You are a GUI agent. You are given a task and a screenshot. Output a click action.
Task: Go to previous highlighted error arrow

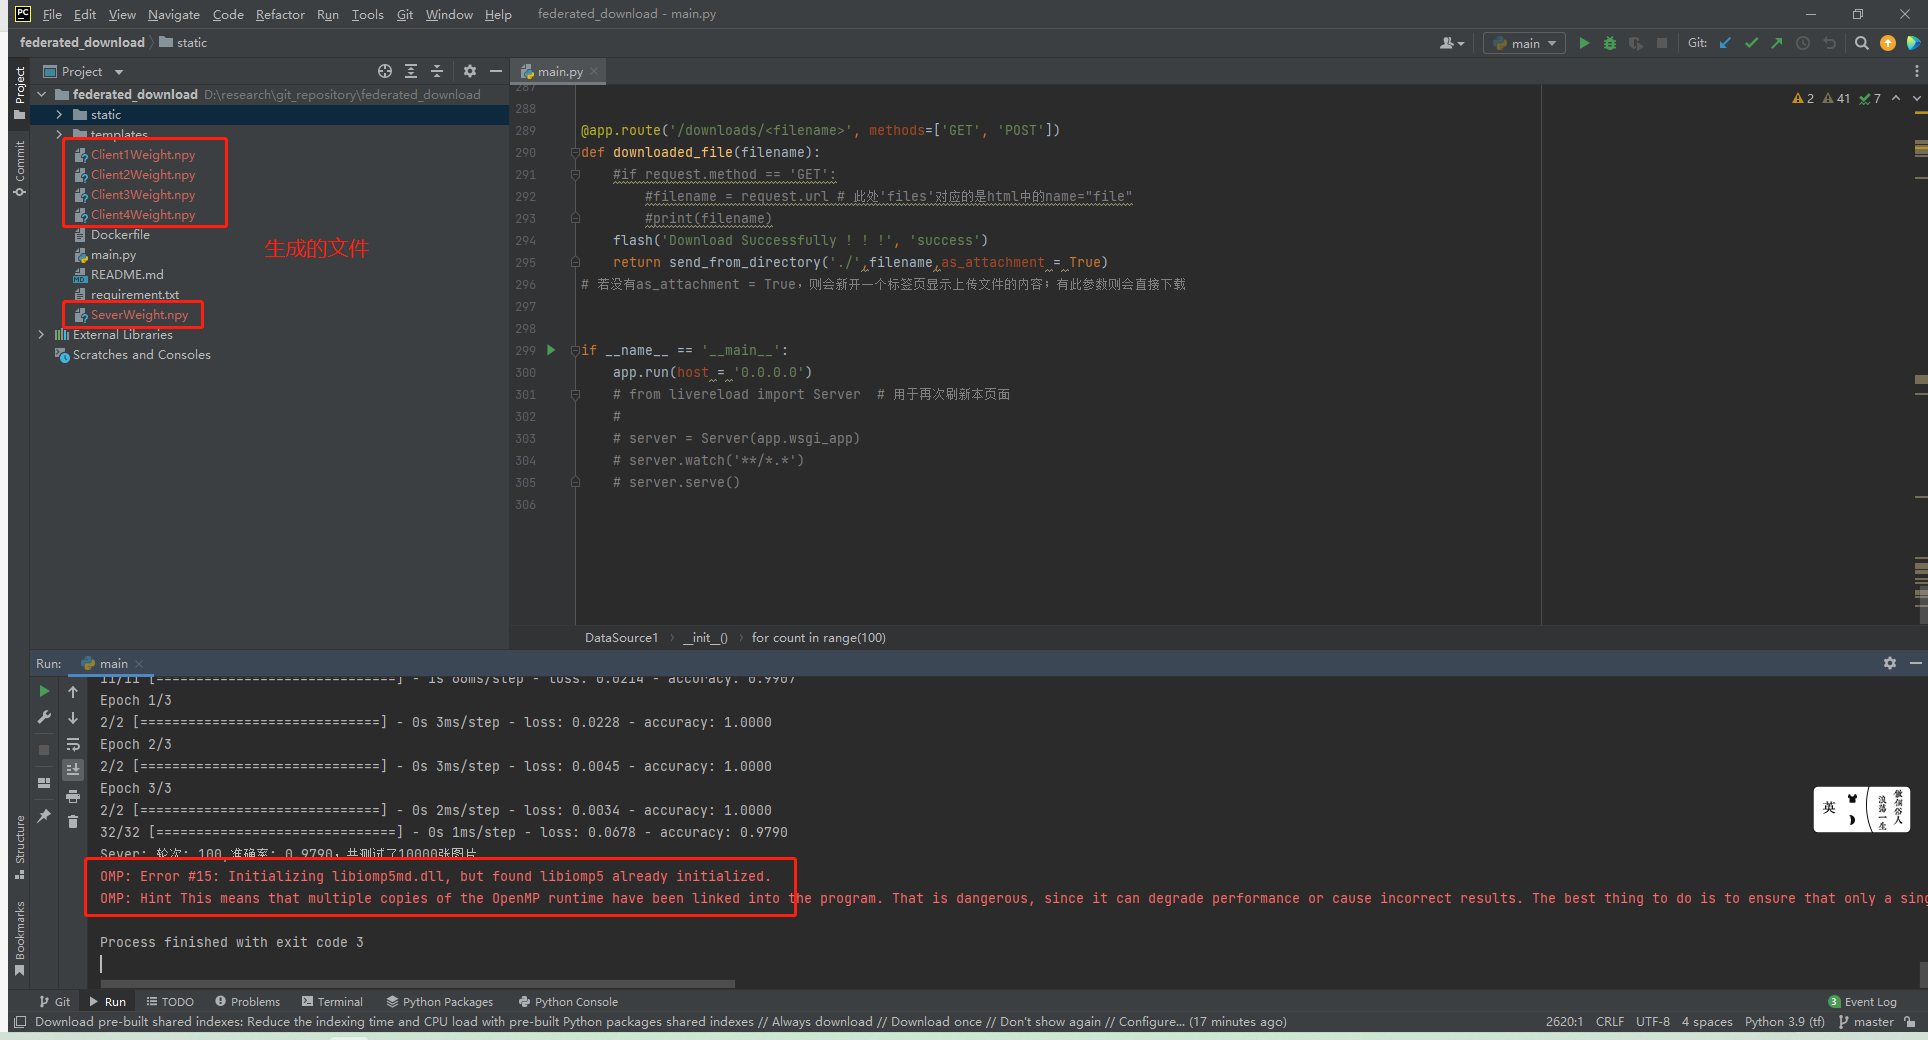click(x=1896, y=98)
